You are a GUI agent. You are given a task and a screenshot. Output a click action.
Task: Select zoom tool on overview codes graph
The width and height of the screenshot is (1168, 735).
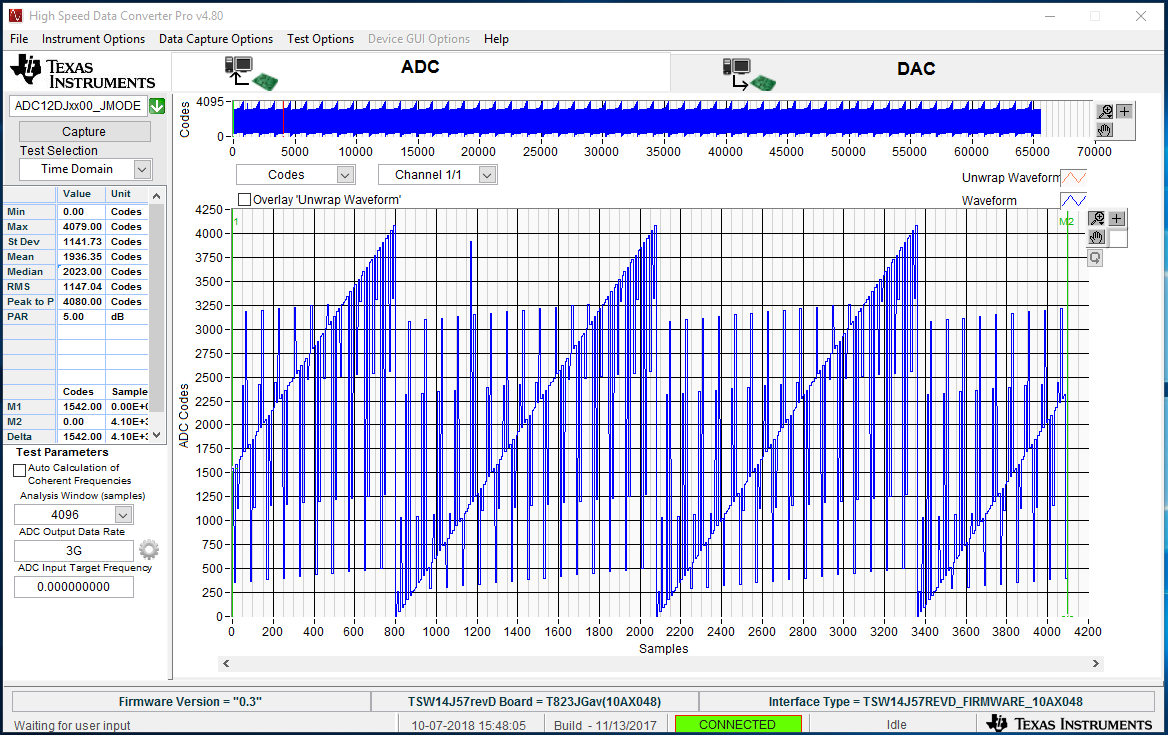(x=1105, y=111)
